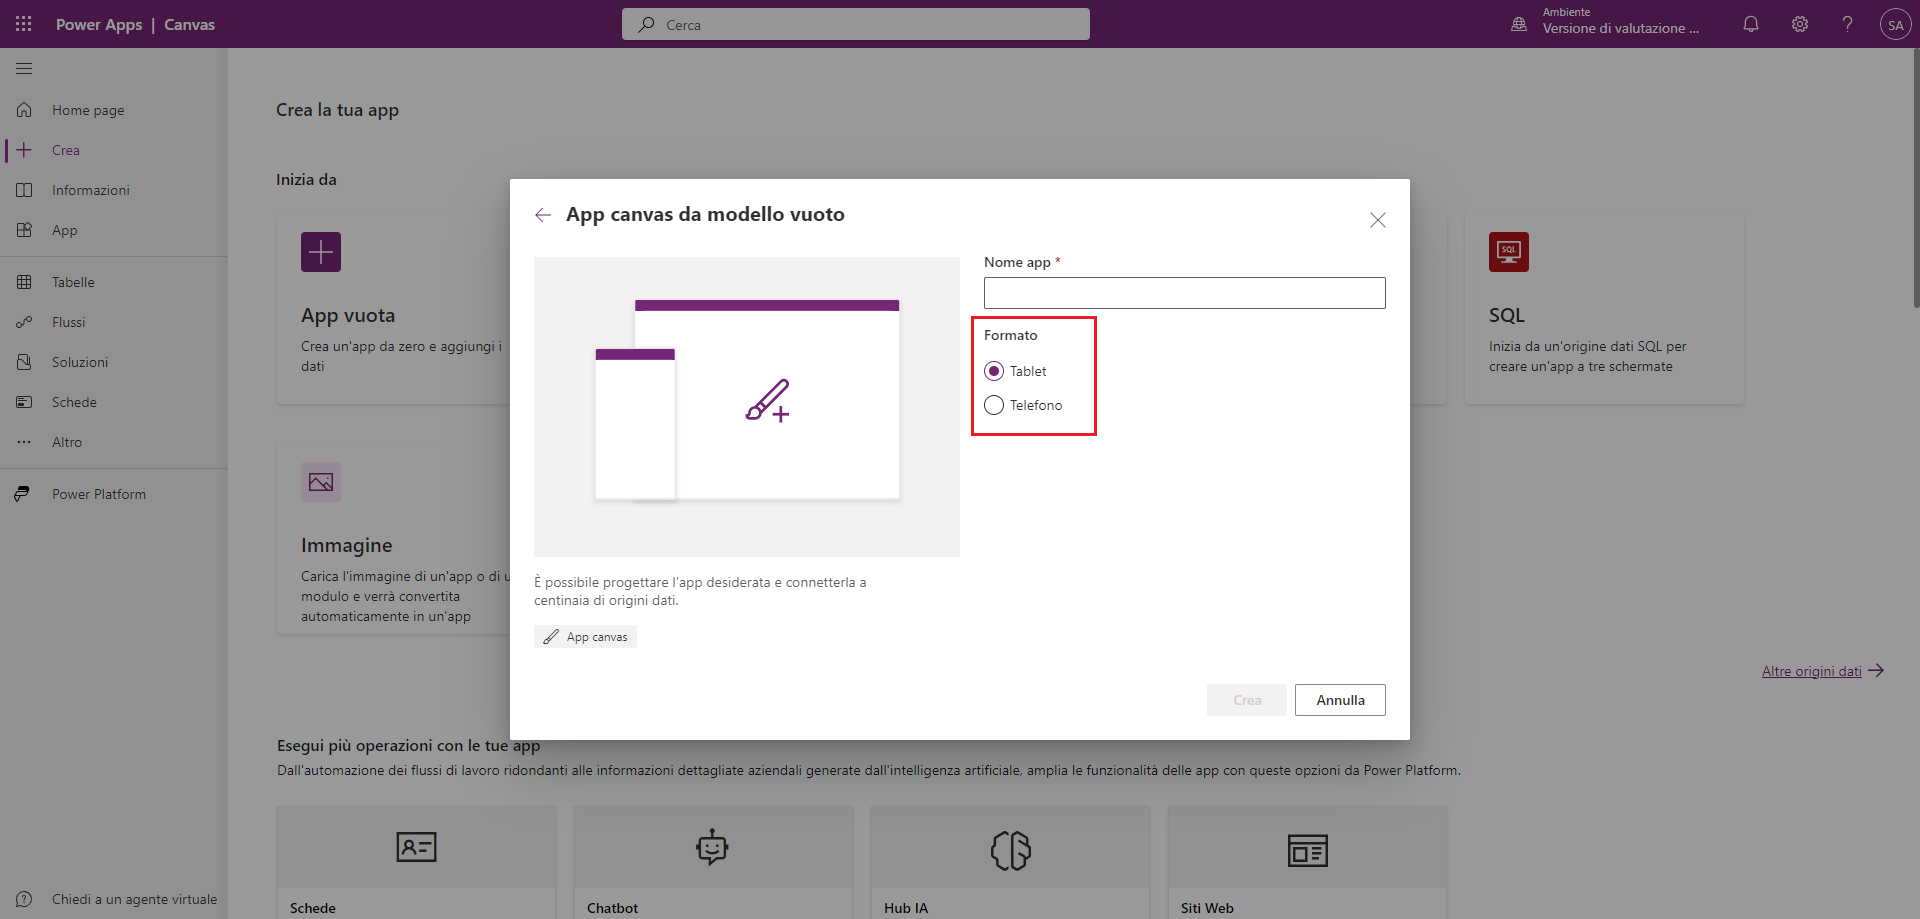Click the Annulla button
The image size is (1920, 919).
(x=1340, y=700)
